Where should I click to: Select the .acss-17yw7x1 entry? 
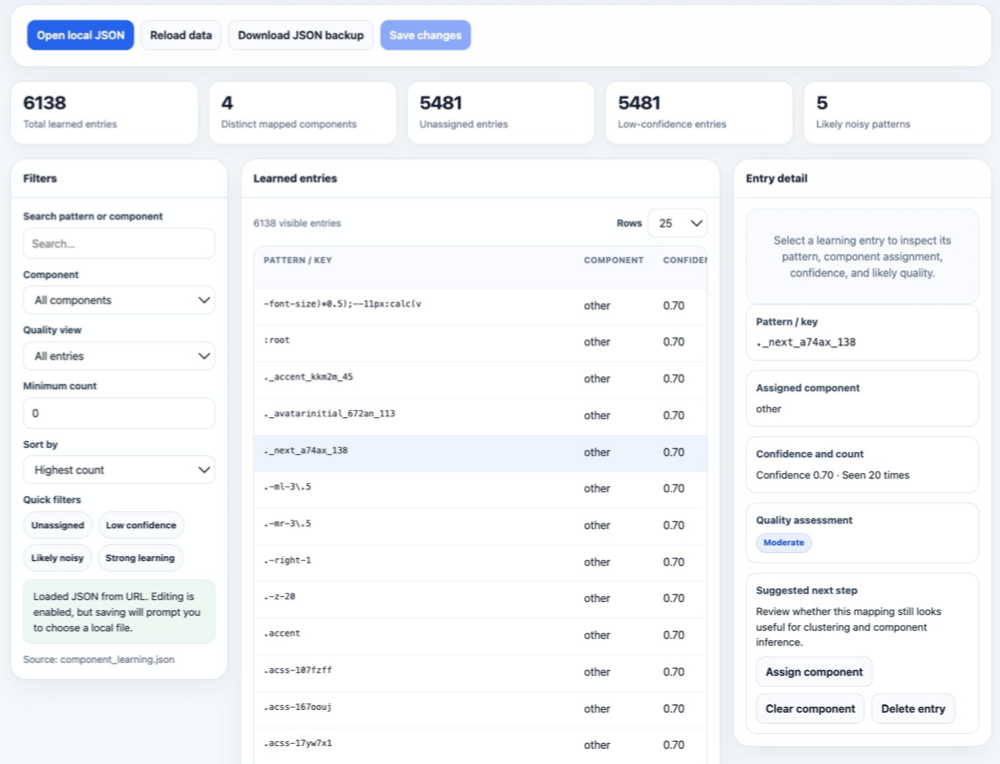coord(480,746)
